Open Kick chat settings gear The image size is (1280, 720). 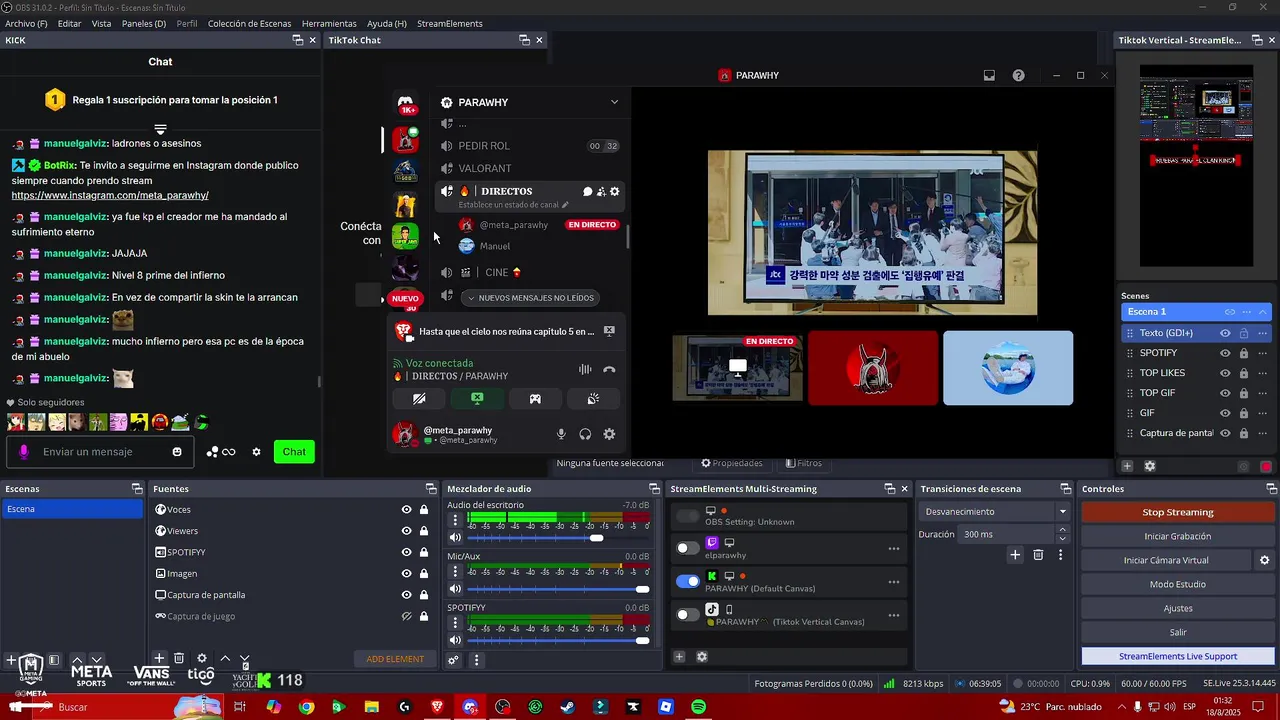point(256,452)
